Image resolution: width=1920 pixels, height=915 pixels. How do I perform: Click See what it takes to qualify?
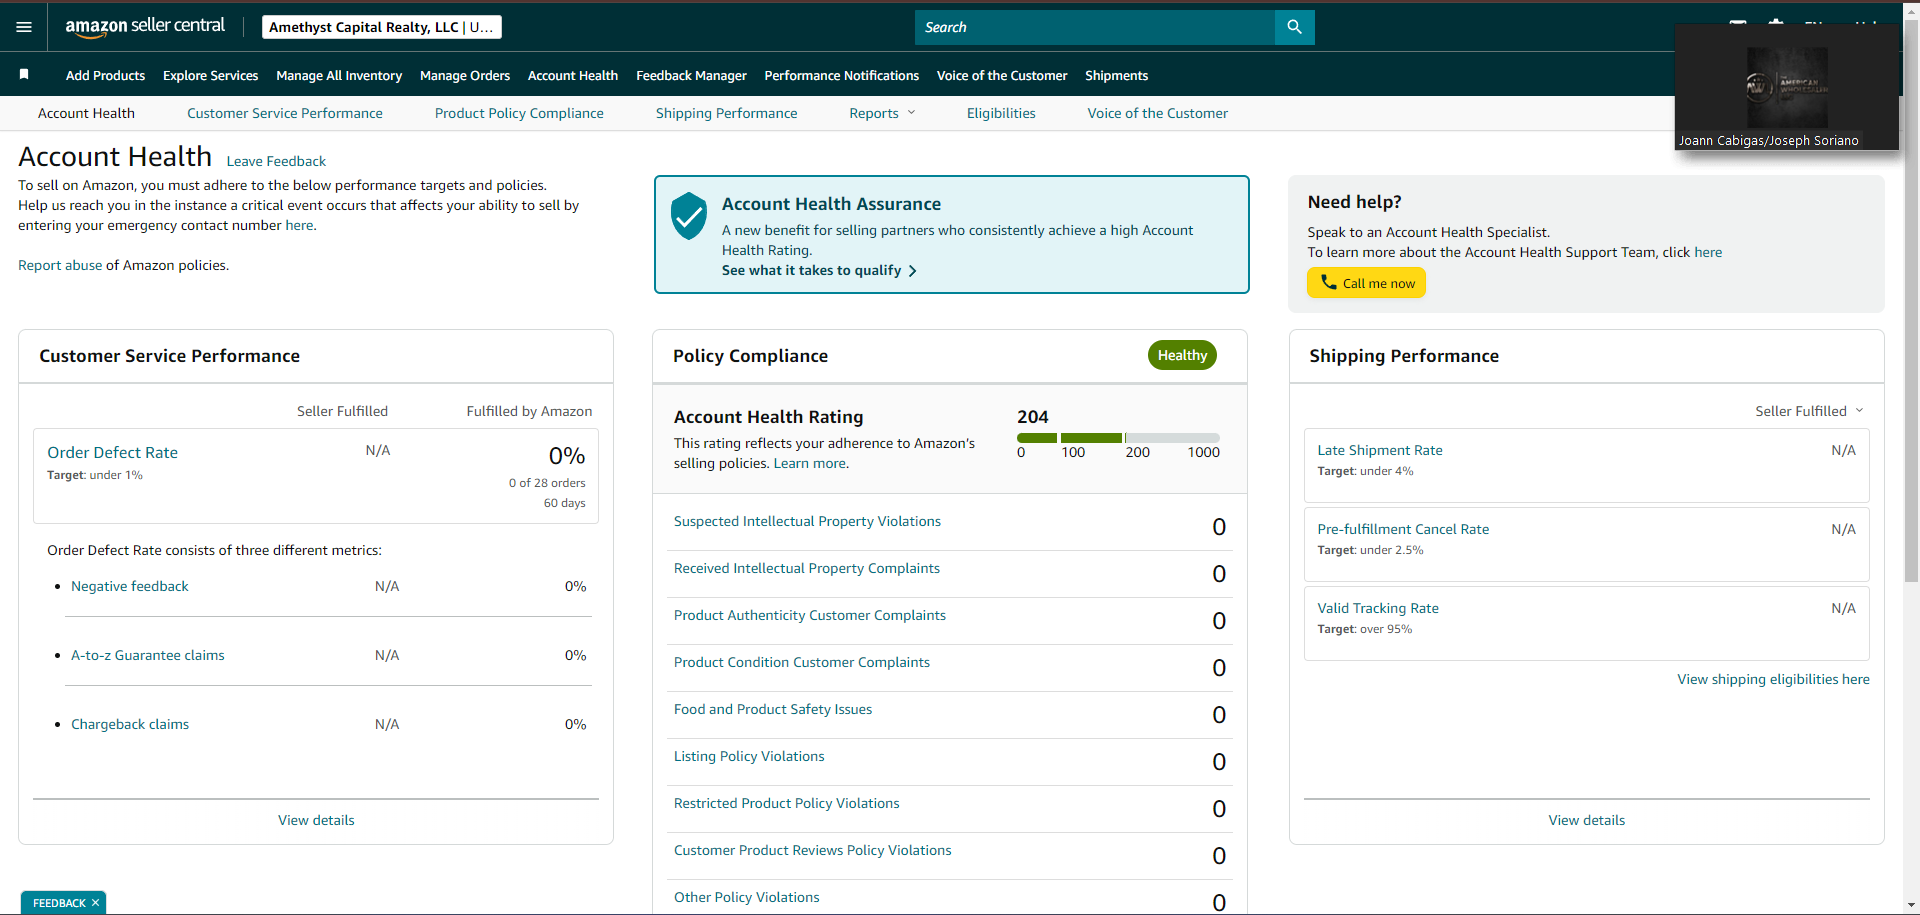819,270
